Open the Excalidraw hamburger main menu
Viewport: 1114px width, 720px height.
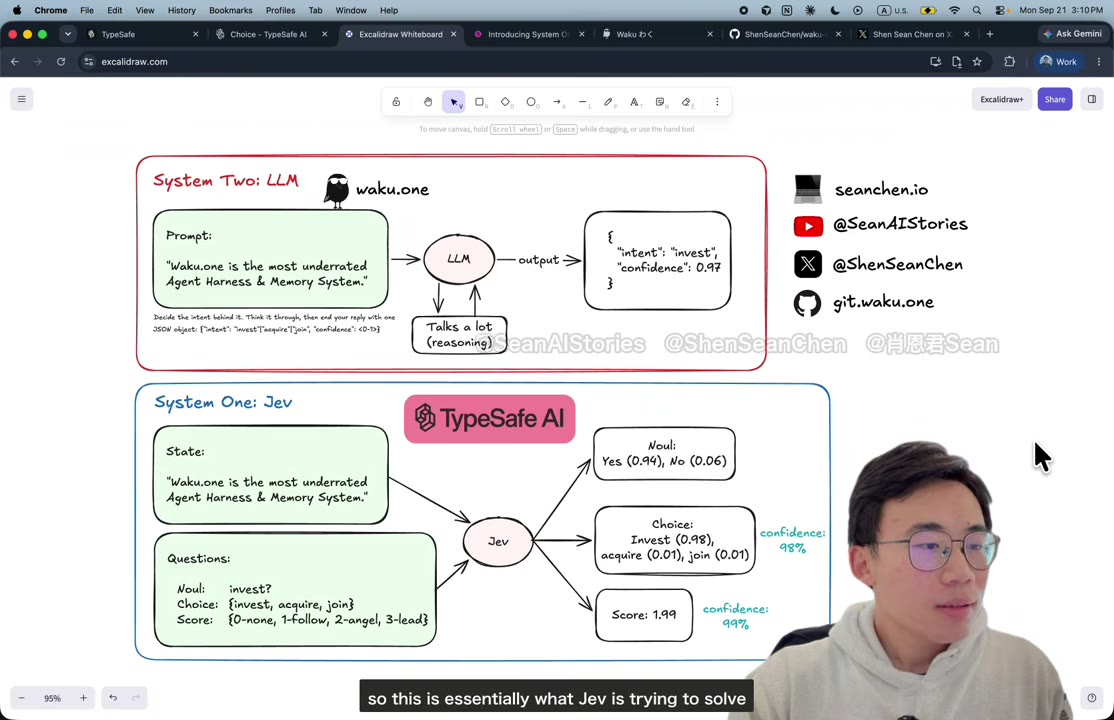21,100
